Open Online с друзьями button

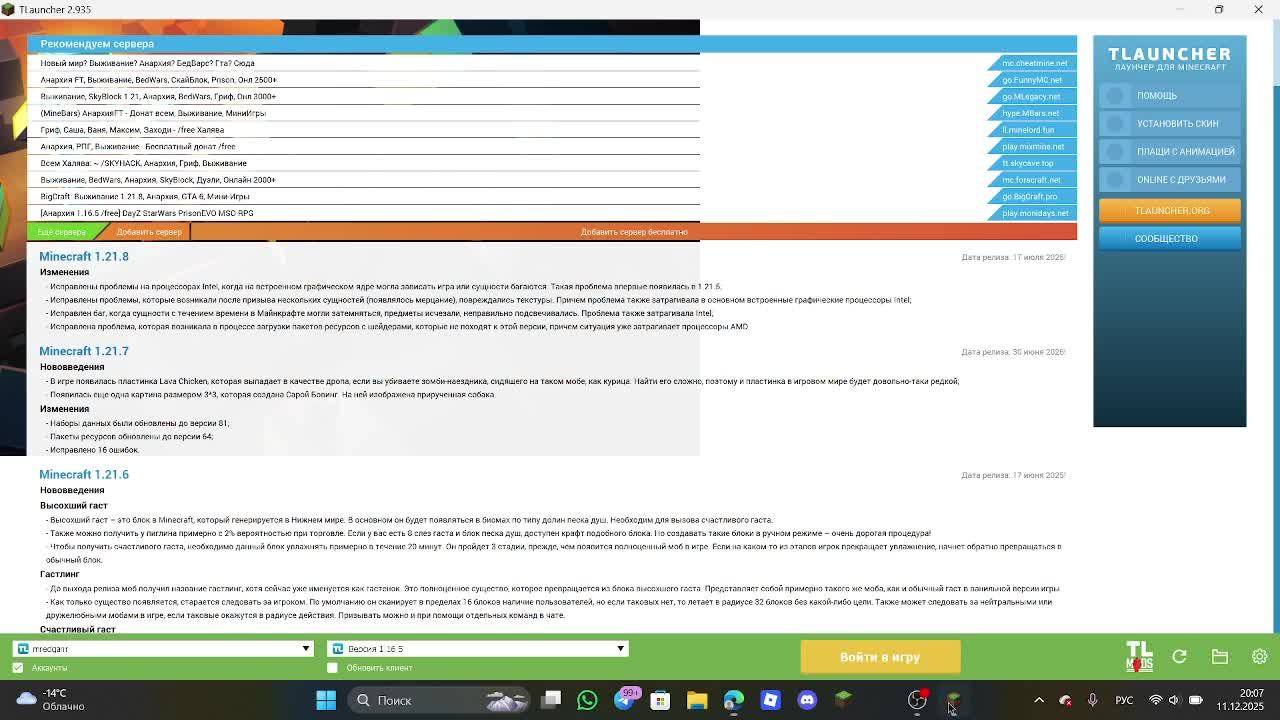pos(1170,180)
